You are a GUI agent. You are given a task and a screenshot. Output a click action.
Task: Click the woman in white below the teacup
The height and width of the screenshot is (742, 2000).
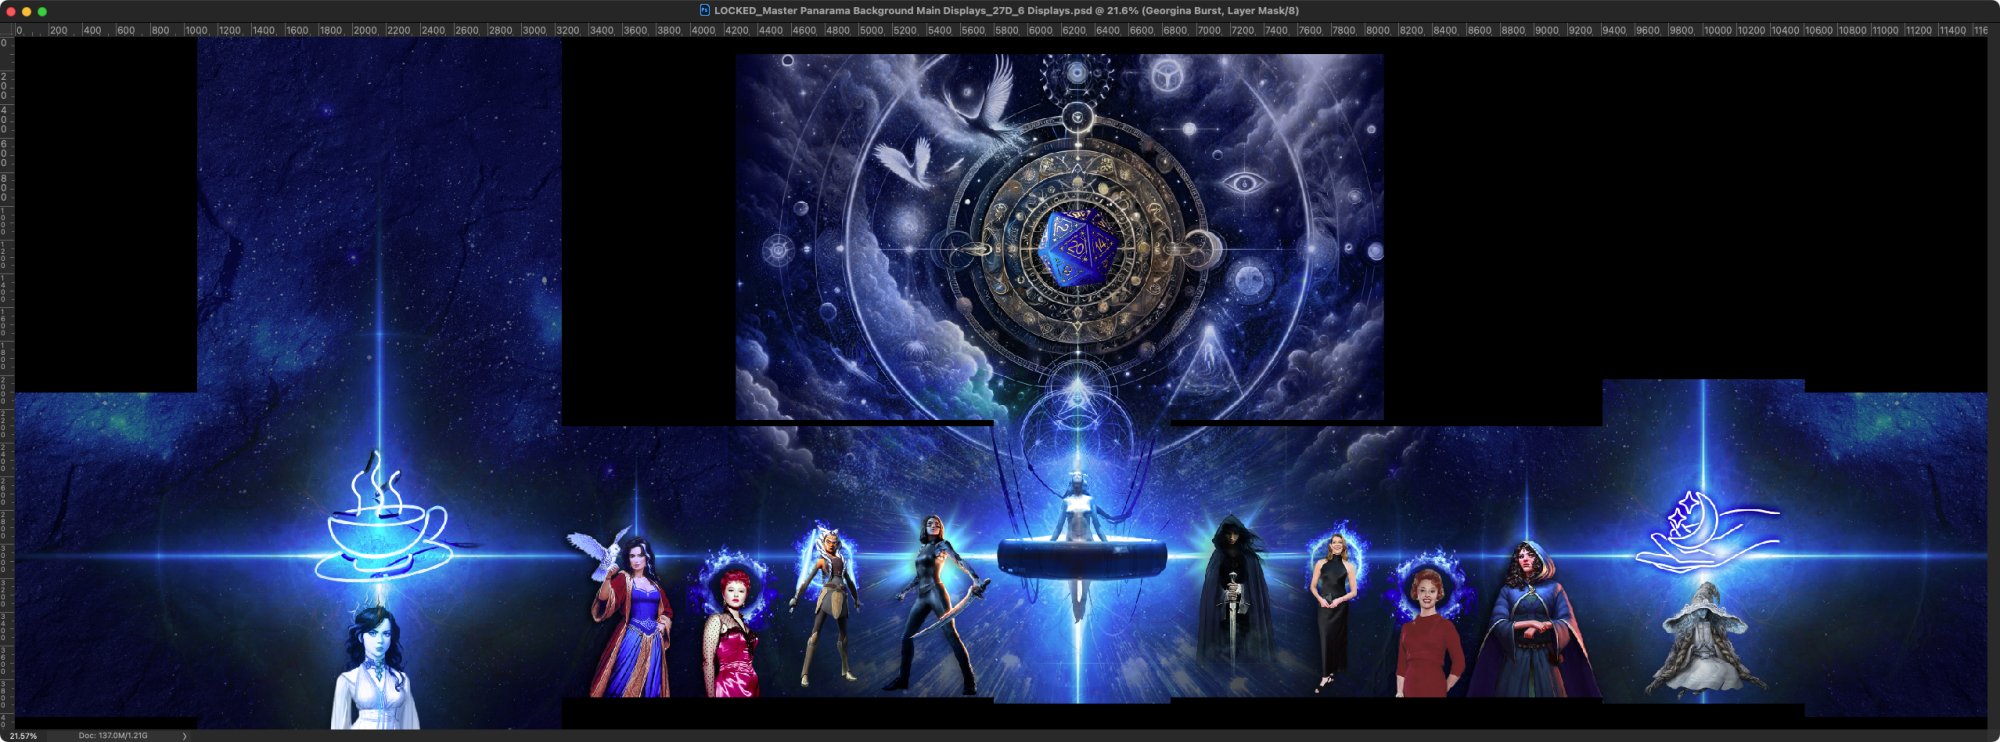coord(375,667)
